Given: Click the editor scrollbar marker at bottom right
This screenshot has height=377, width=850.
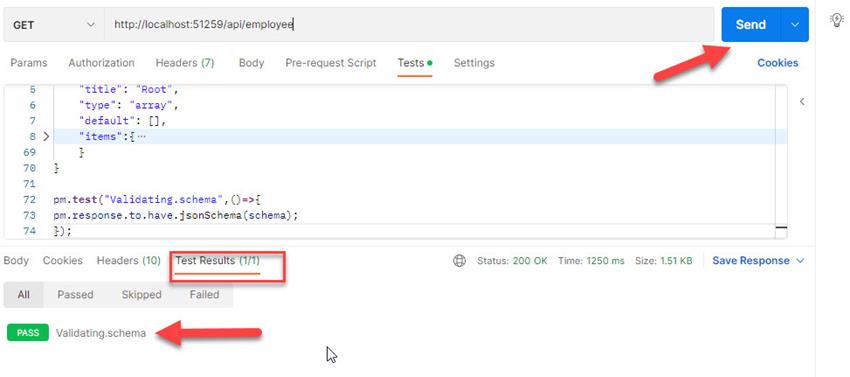Looking at the screenshot, I should point(781,228).
